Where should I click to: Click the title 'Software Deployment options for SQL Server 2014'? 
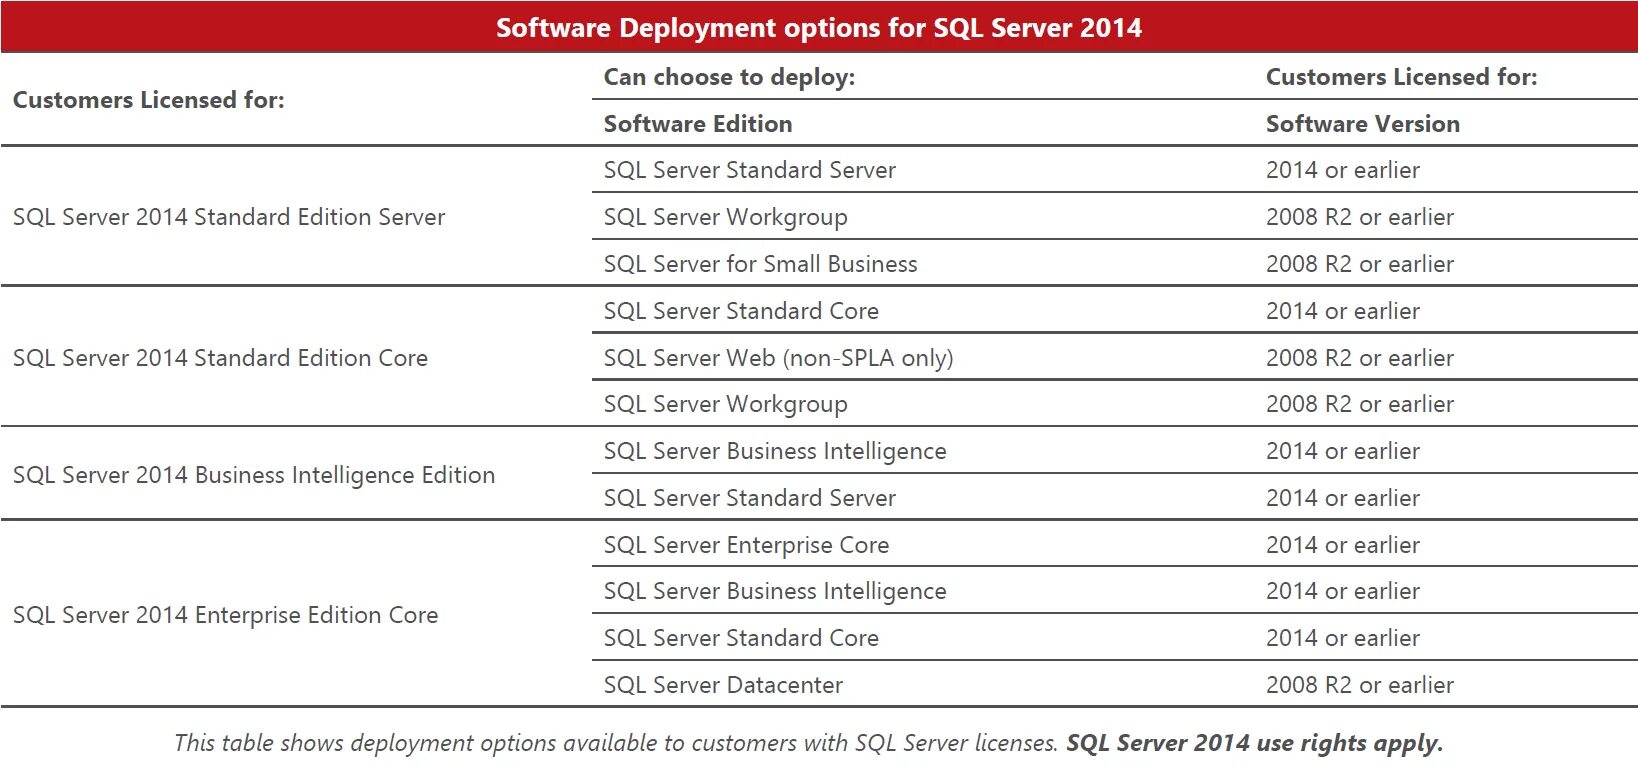click(x=818, y=27)
